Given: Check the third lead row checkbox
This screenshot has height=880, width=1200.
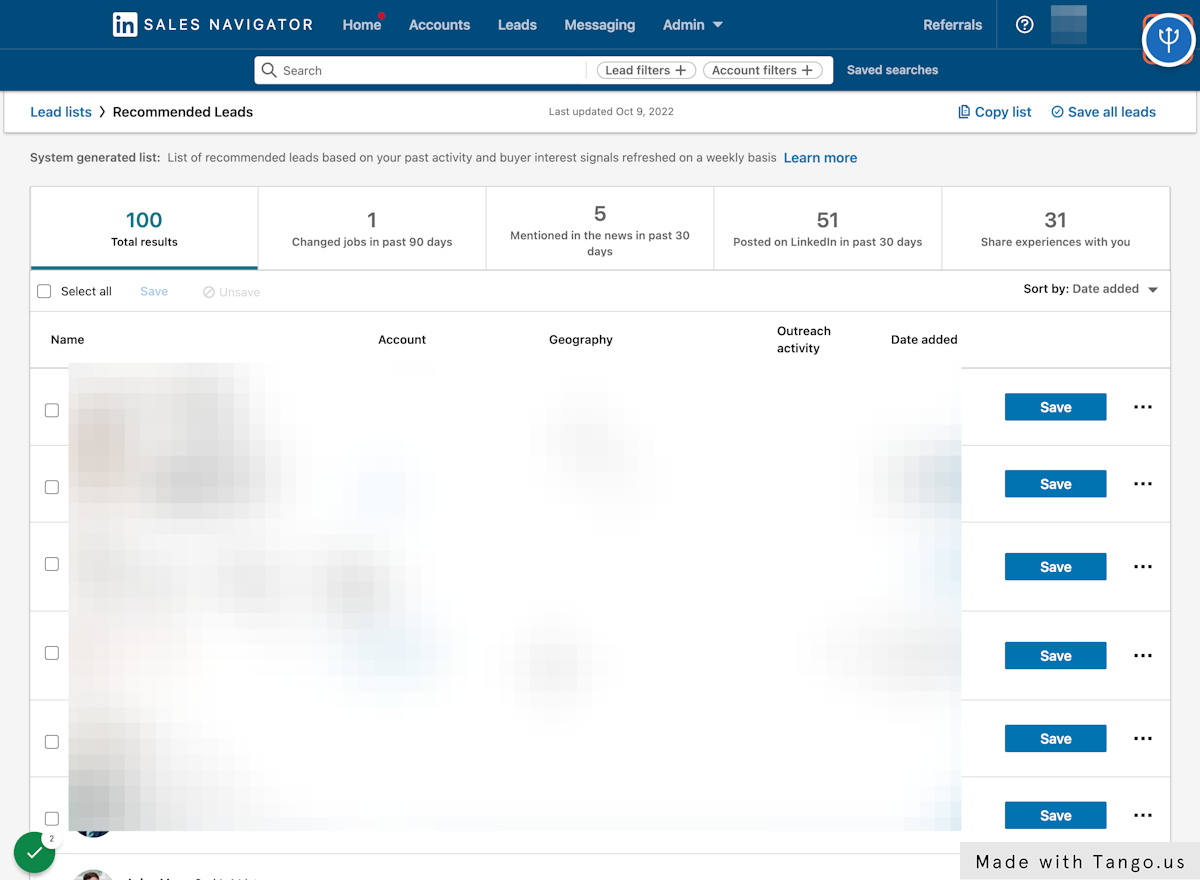Looking at the screenshot, I should pyautogui.click(x=52, y=564).
